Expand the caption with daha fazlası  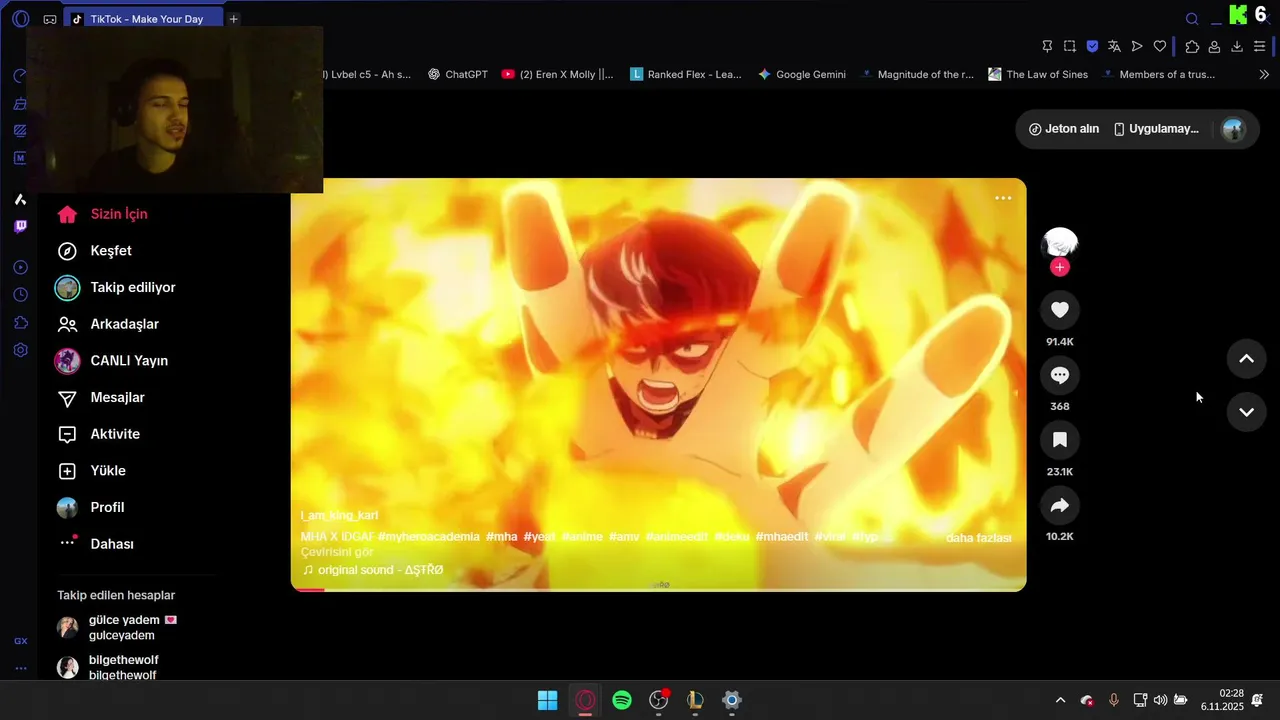978,538
